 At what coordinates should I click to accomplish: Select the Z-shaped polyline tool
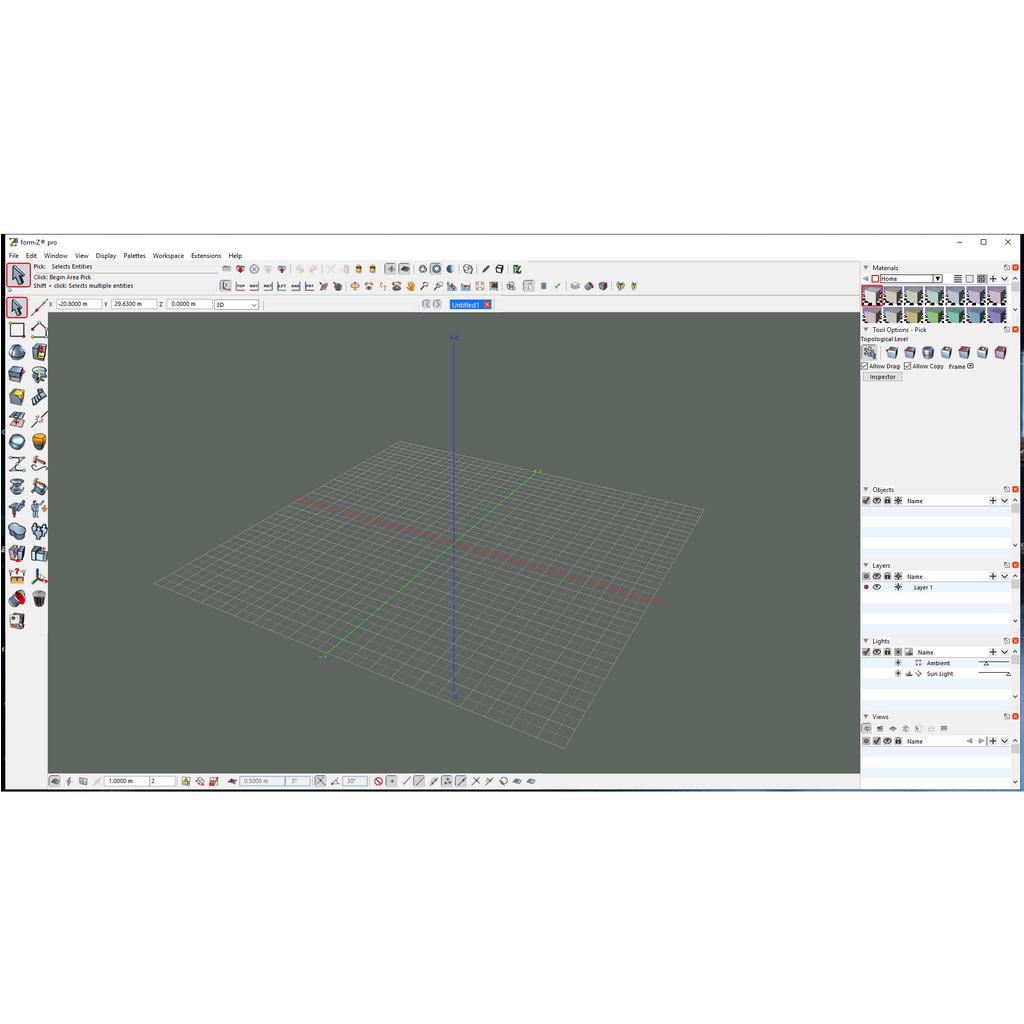(x=17, y=464)
